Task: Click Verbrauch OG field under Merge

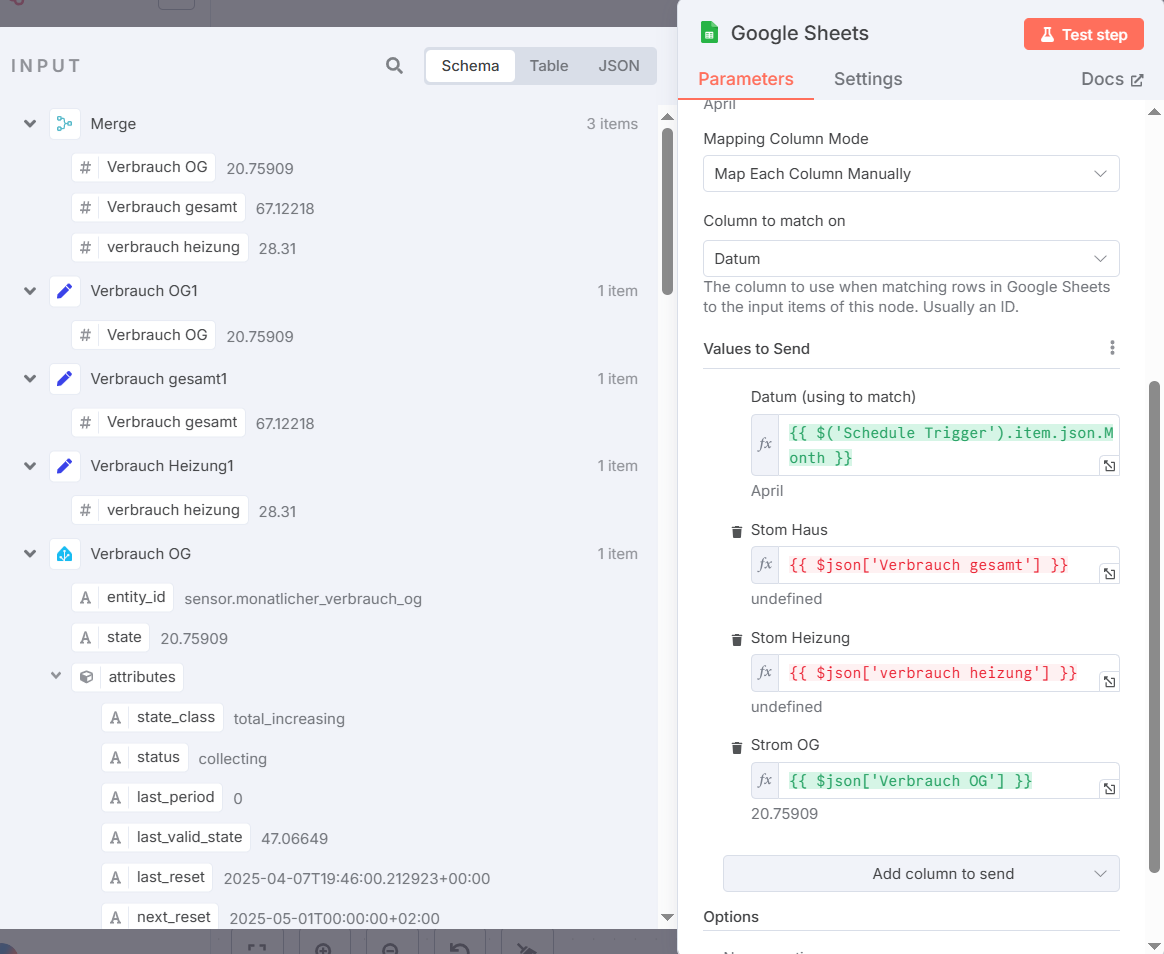Action: click(144, 168)
